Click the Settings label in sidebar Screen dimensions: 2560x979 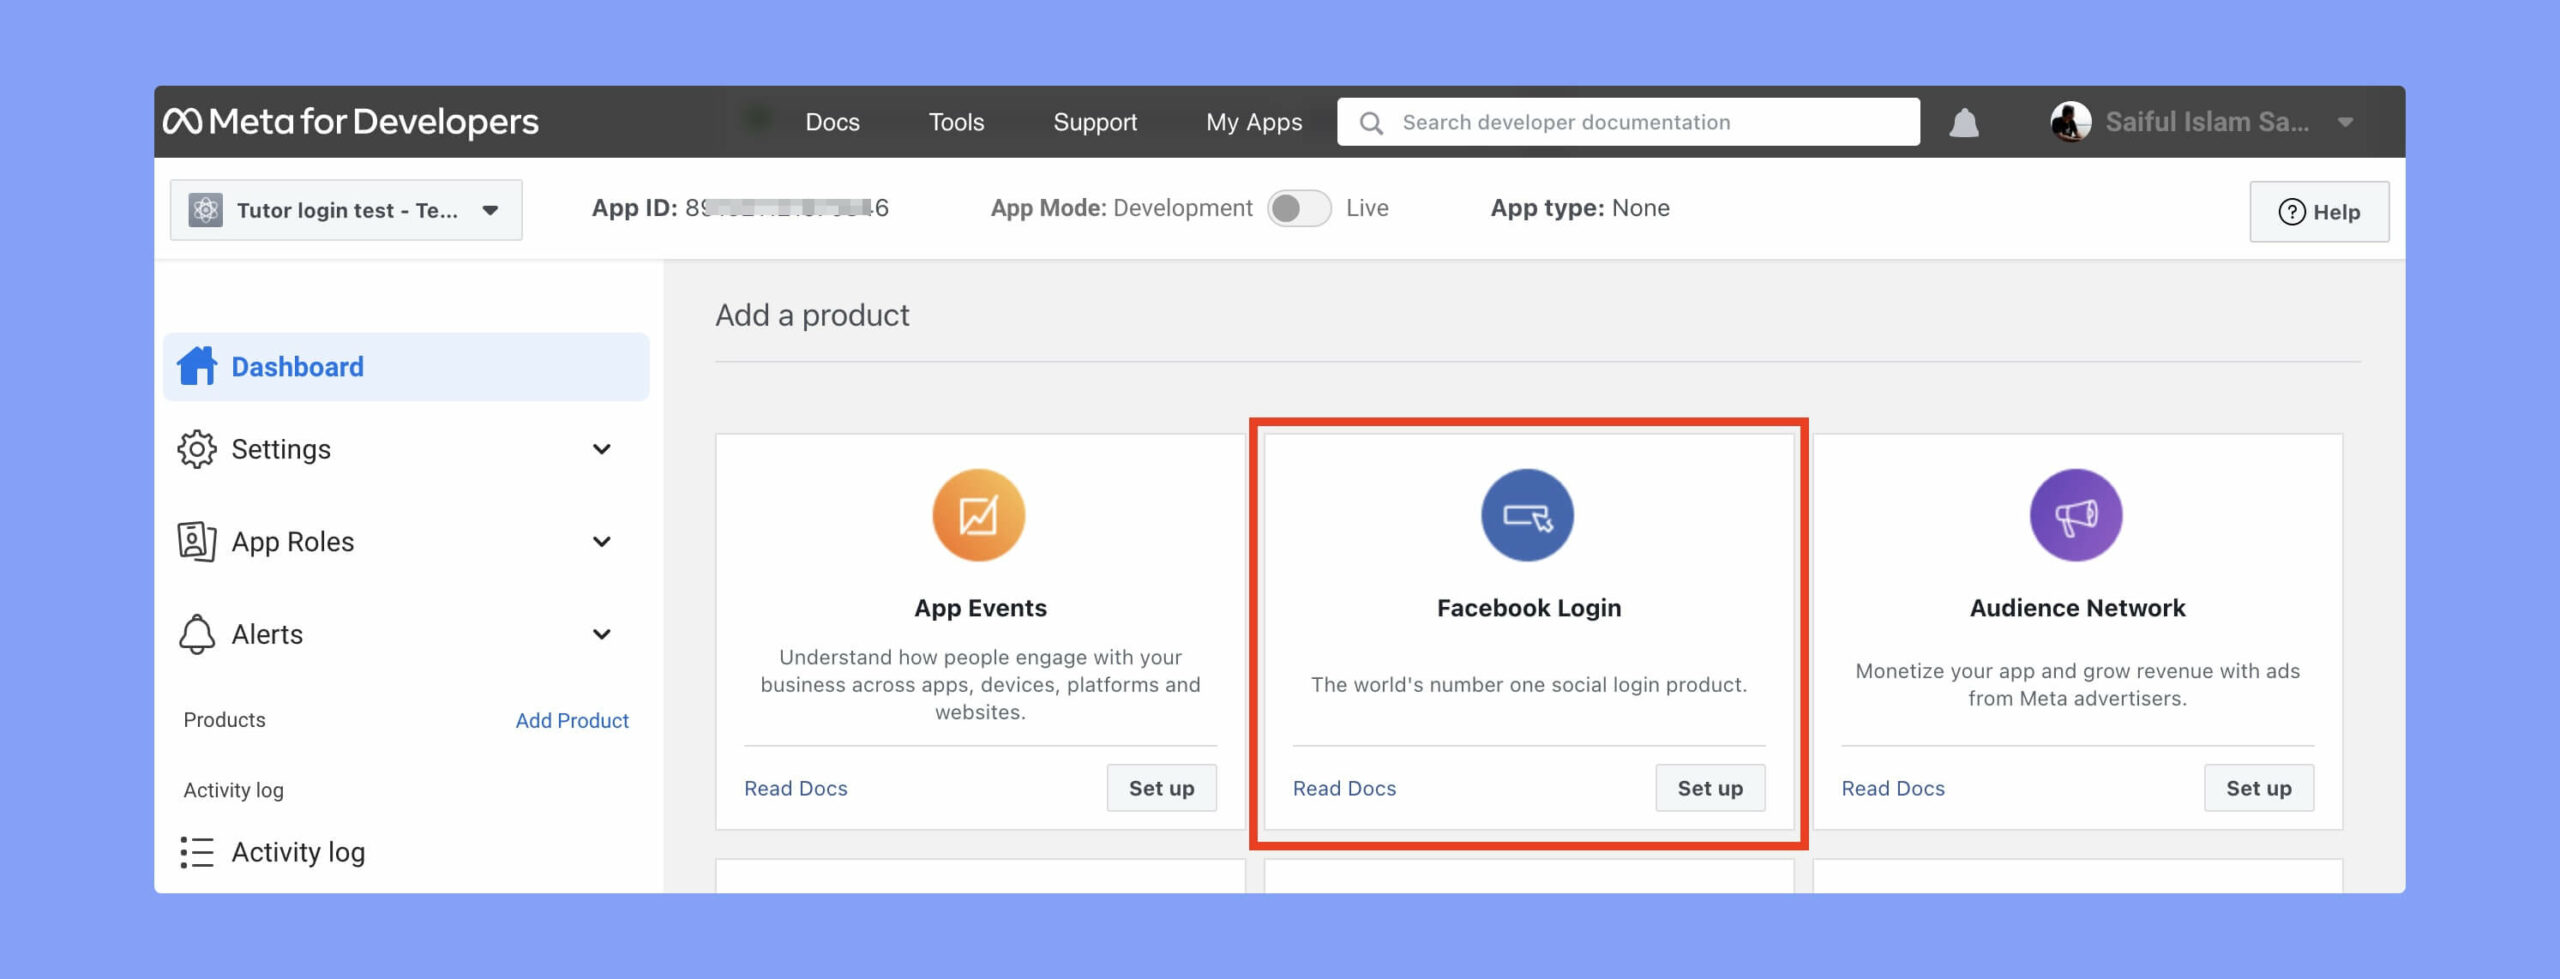(x=281, y=449)
